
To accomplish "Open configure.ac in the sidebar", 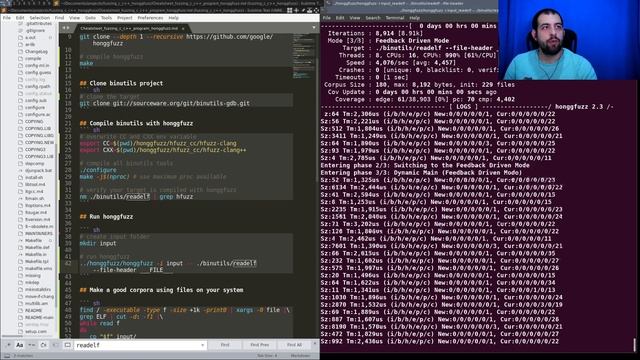I will [x=38, y=114].
